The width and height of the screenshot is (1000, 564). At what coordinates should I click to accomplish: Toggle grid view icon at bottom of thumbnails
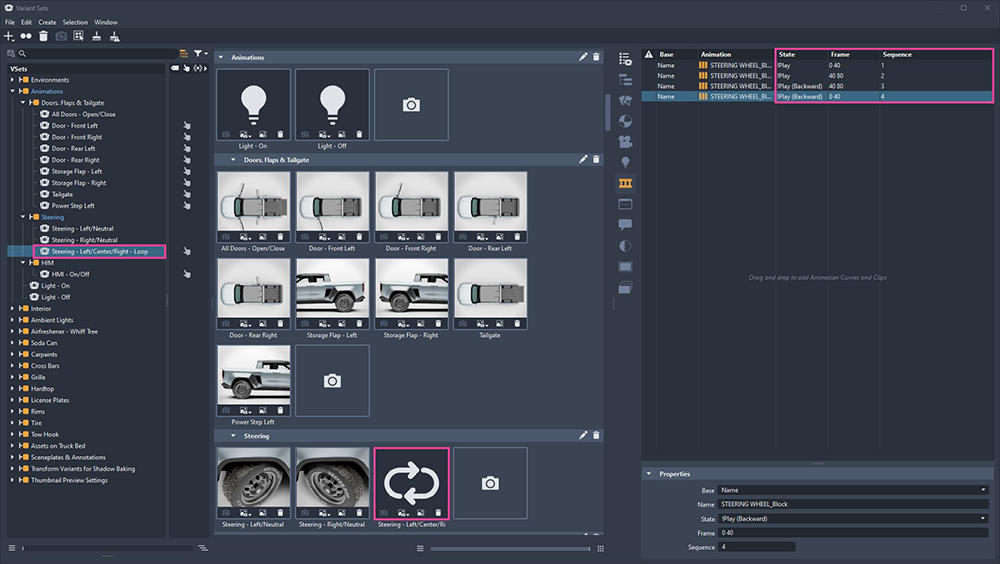point(600,548)
